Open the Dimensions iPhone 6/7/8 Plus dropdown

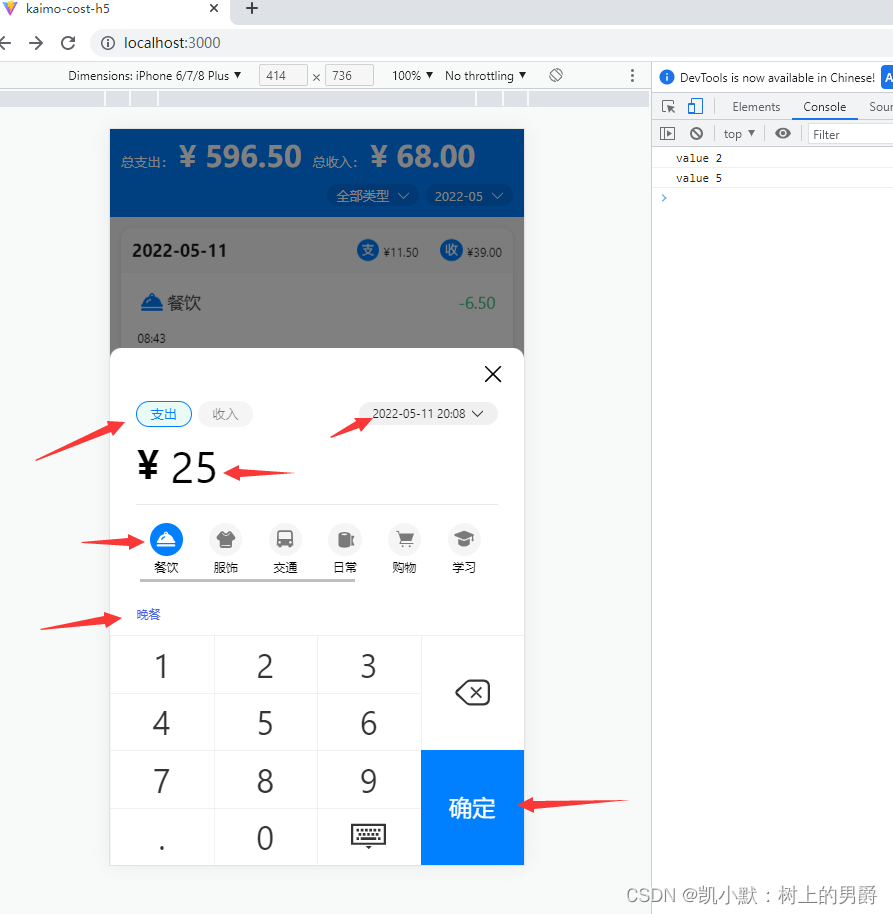pos(154,75)
